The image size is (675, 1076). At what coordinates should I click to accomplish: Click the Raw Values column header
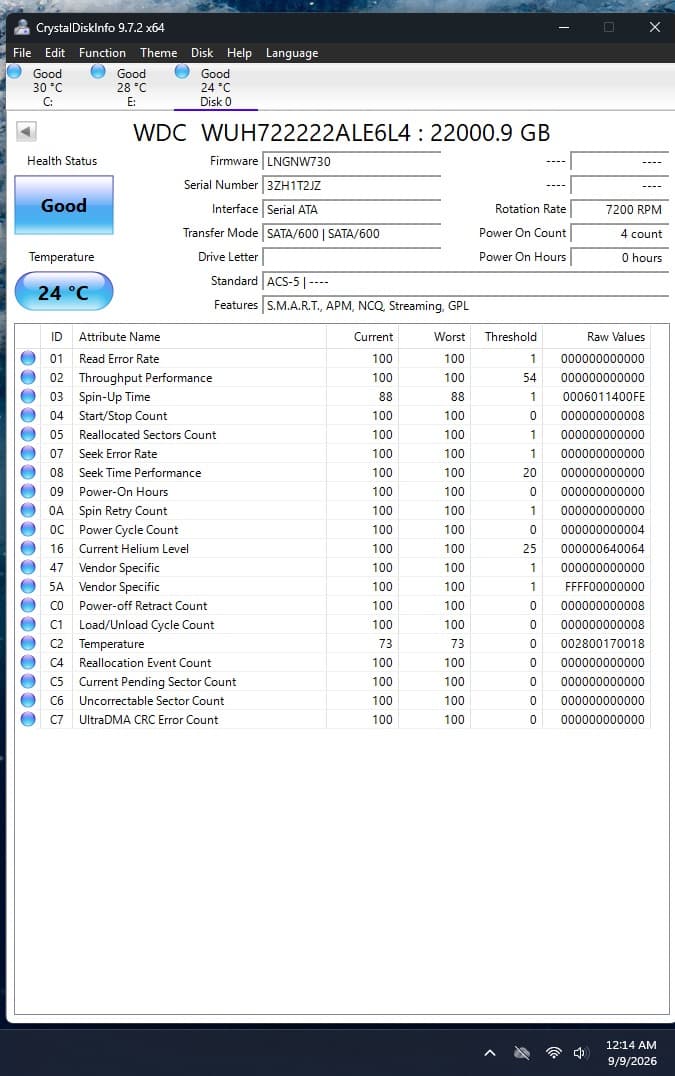pyautogui.click(x=596, y=337)
